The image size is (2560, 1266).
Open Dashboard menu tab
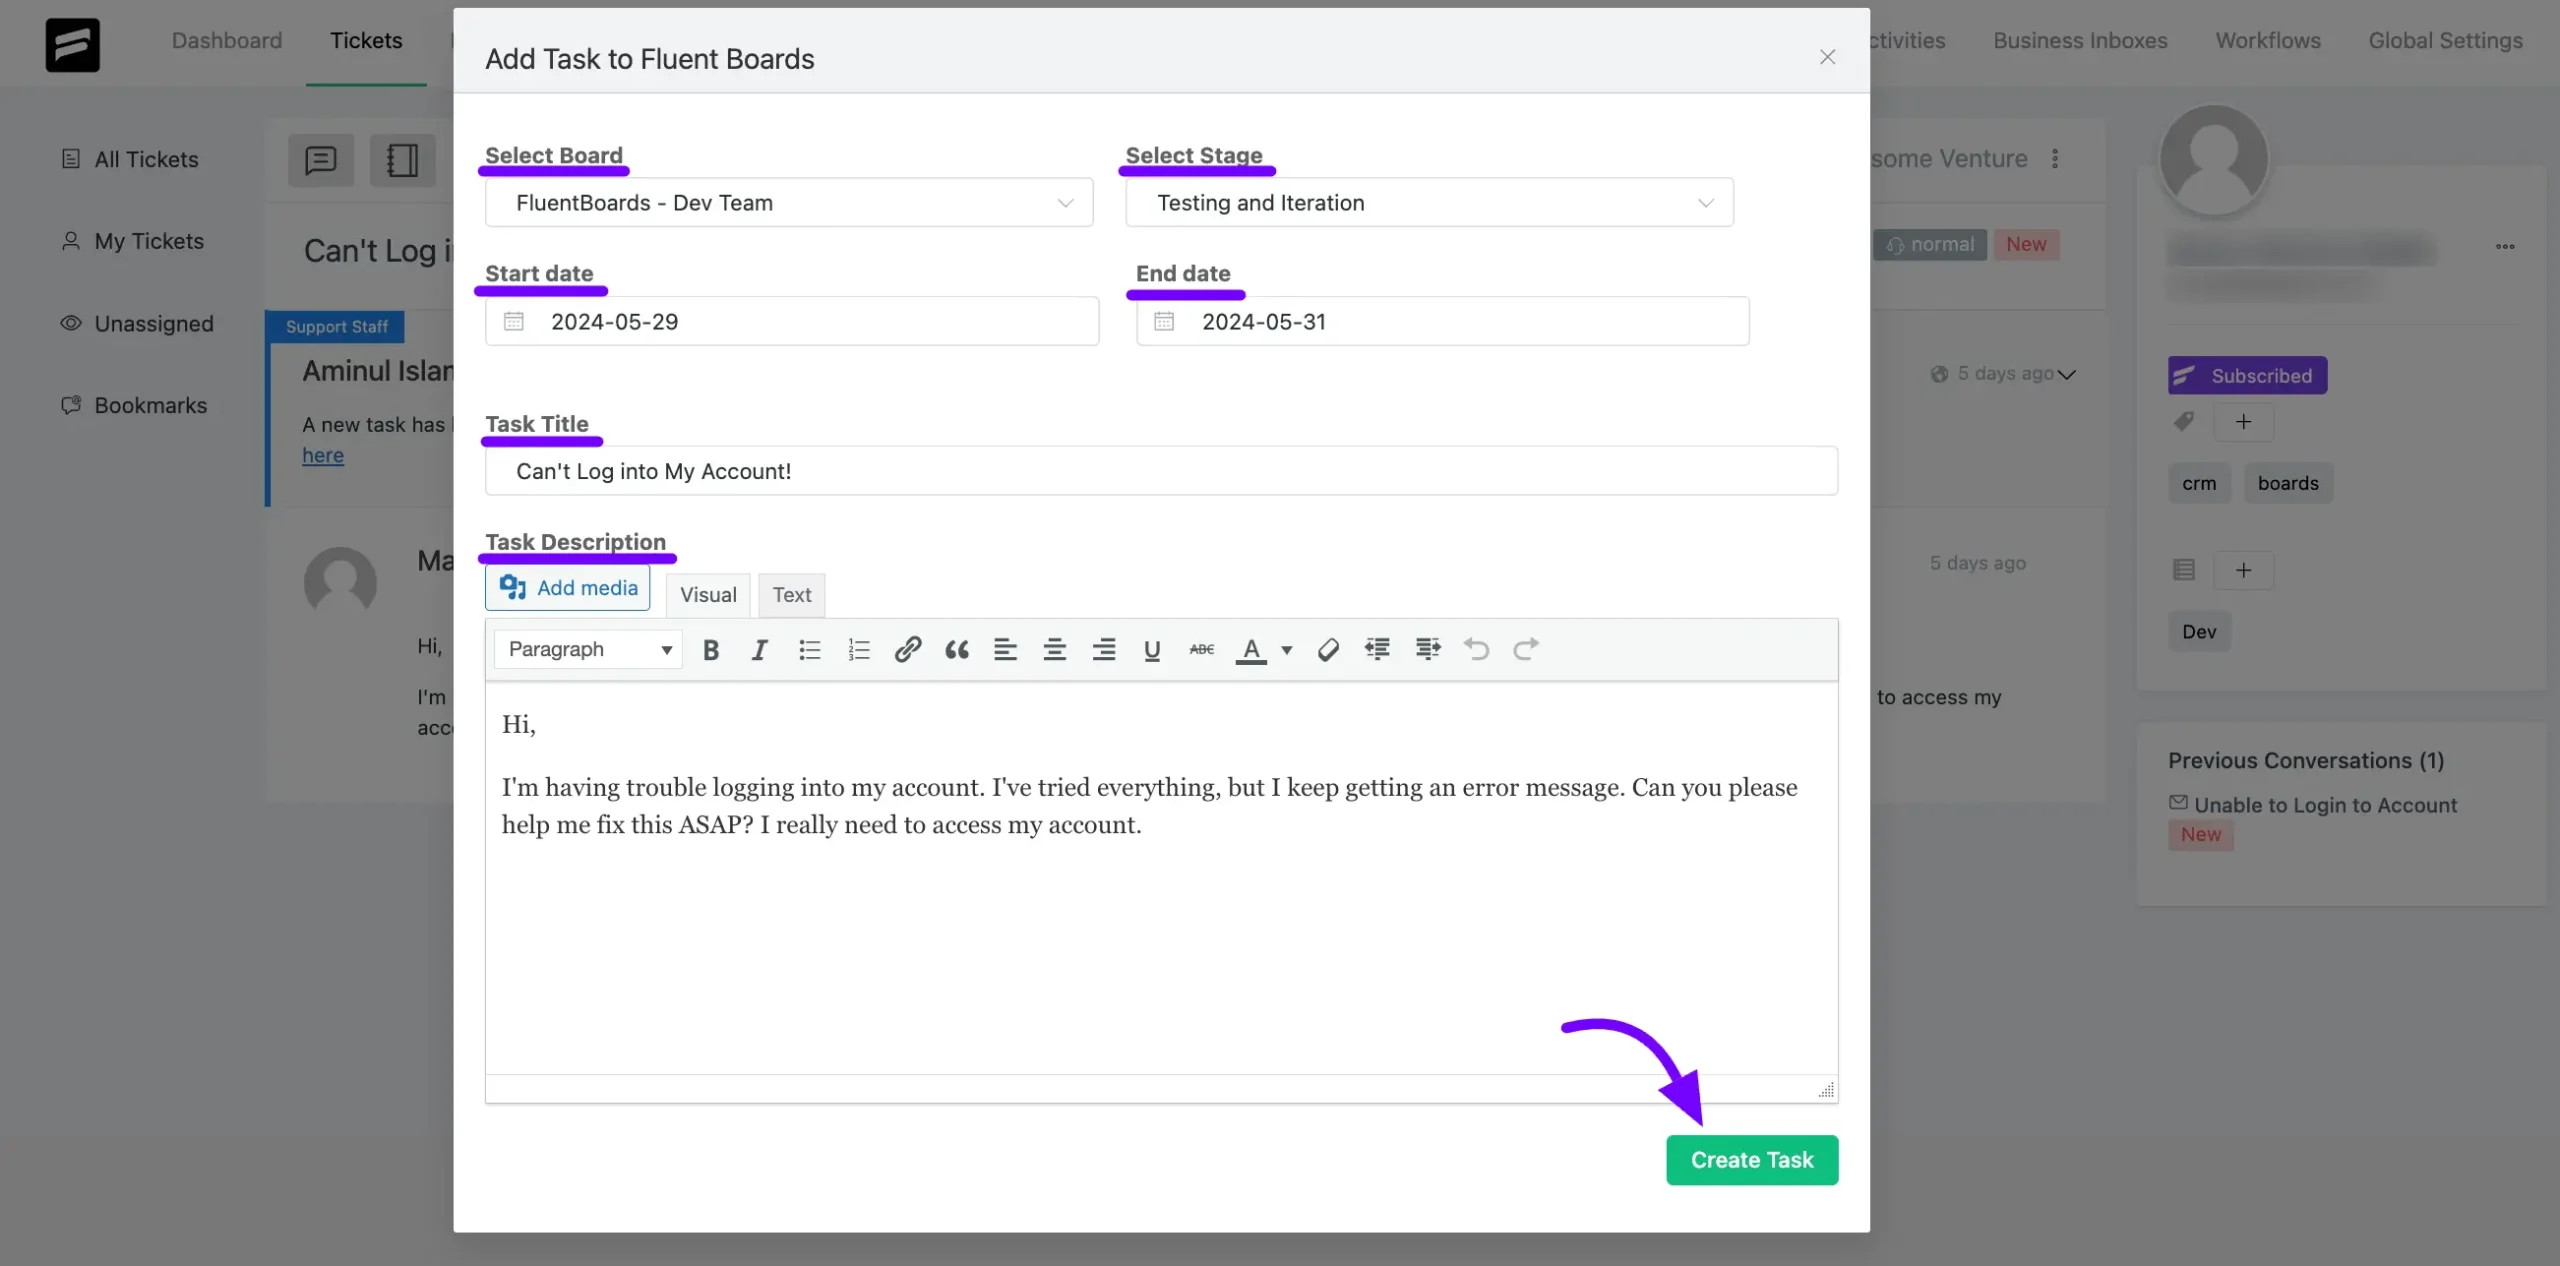pyautogui.click(x=227, y=38)
